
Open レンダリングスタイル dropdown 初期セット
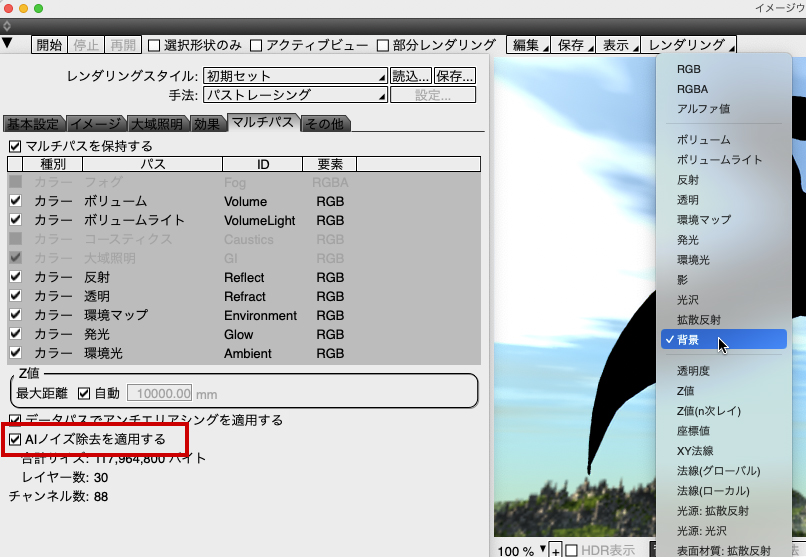pyautogui.click(x=295, y=76)
